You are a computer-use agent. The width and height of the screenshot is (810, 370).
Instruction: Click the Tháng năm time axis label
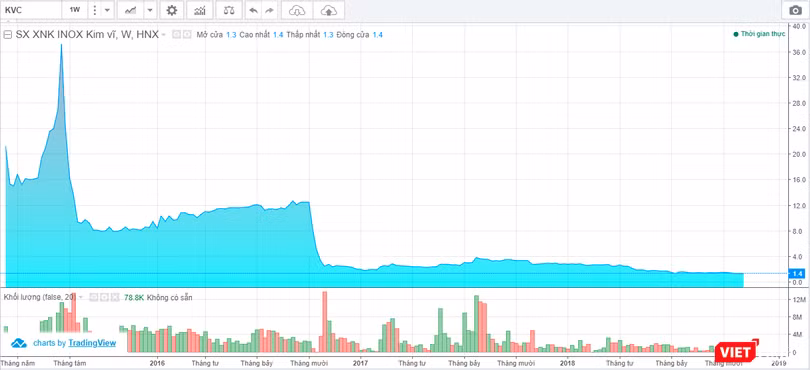18,363
